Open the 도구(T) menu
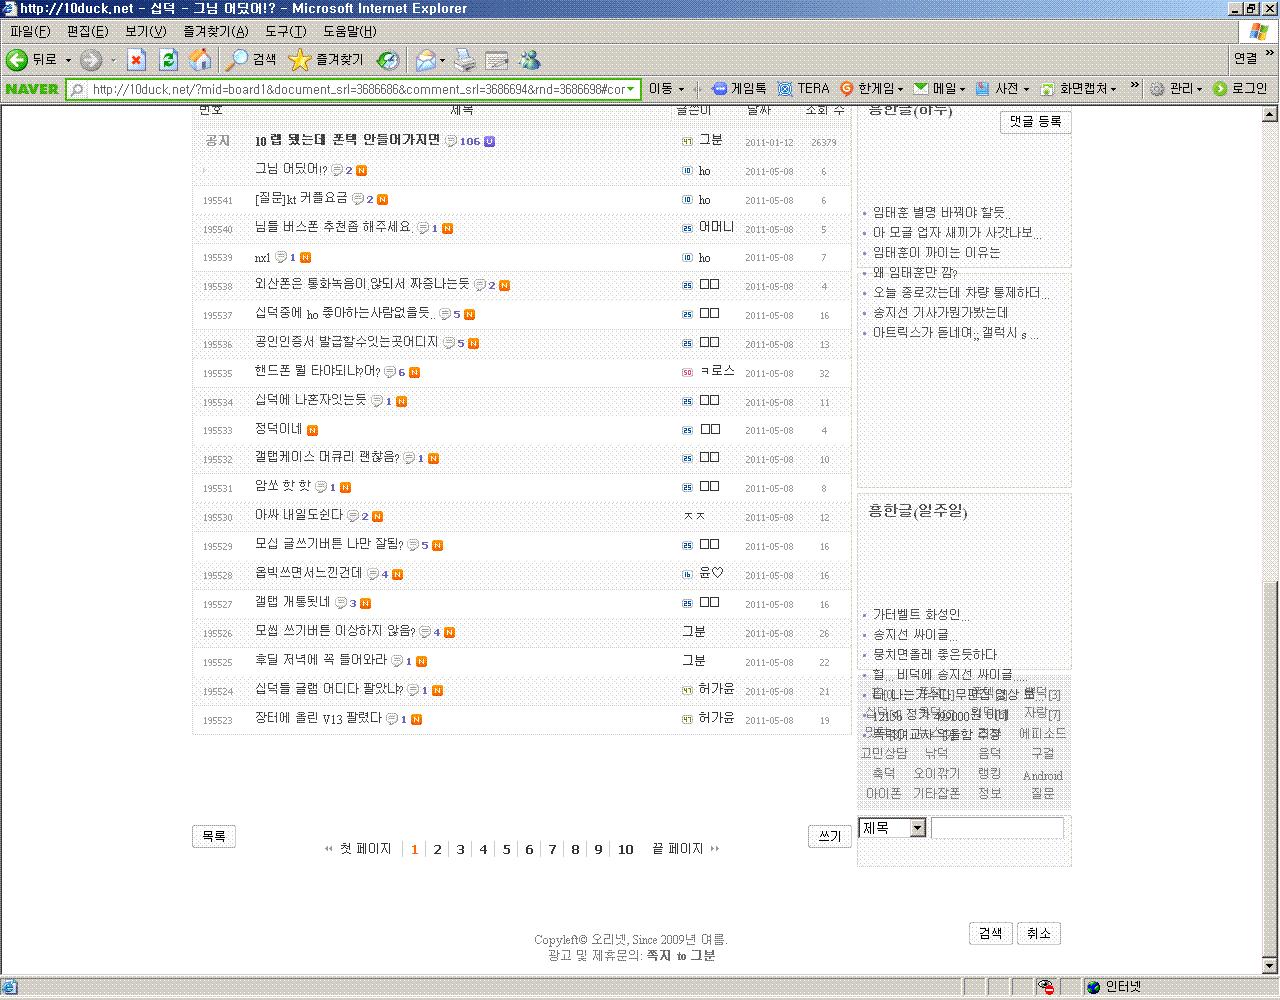Viewport: 1280px width, 1000px height. 286,32
